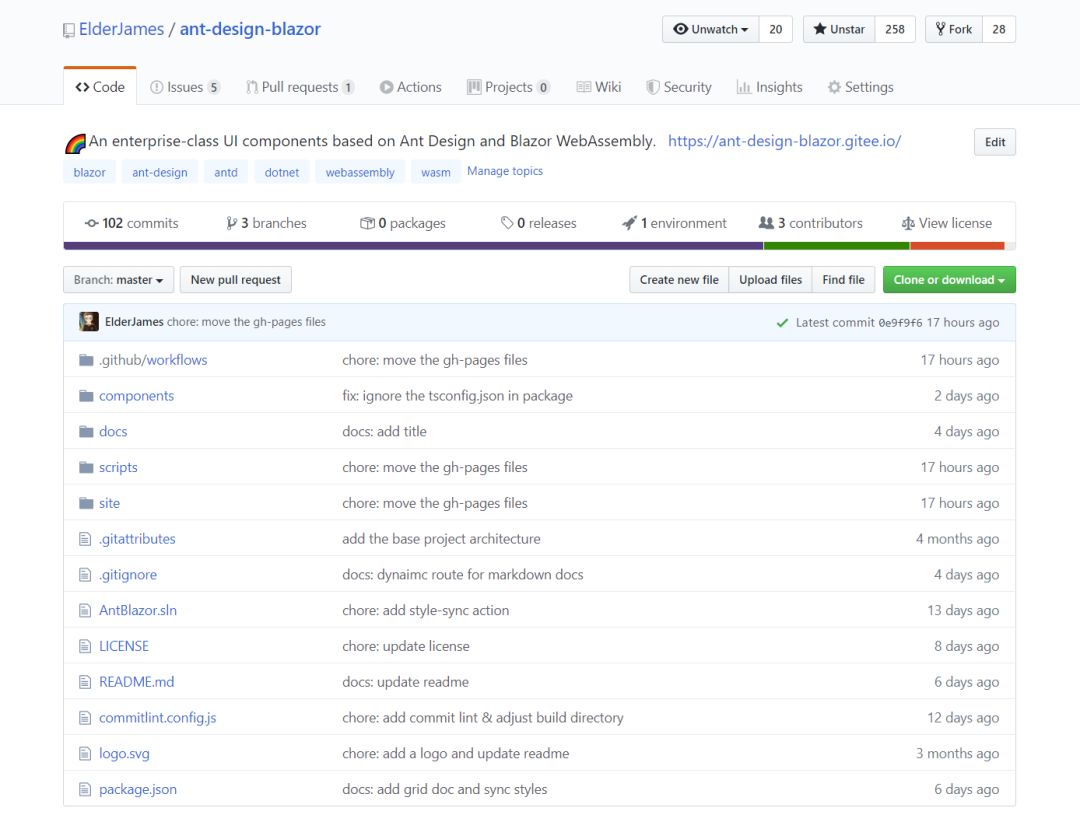1080x815 pixels.
Task: Switch to the Issues tab
Action: pyautogui.click(x=185, y=87)
